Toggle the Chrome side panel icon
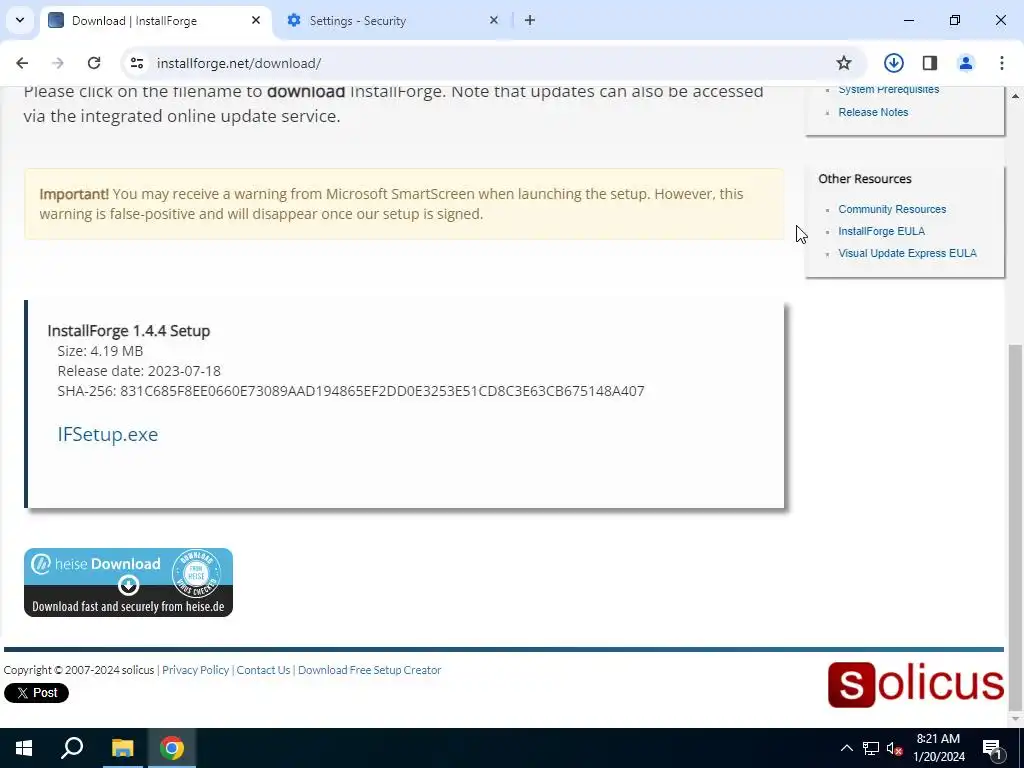 [930, 63]
